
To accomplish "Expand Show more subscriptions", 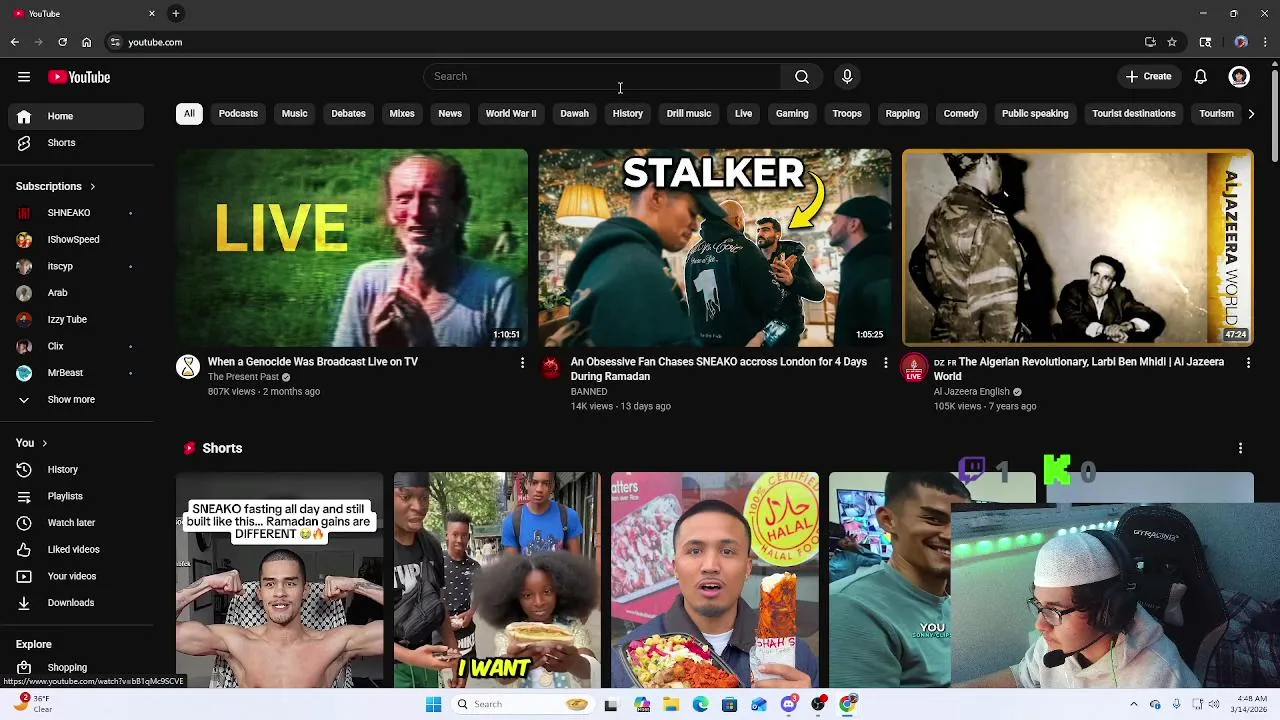I will pyautogui.click(x=77, y=399).
